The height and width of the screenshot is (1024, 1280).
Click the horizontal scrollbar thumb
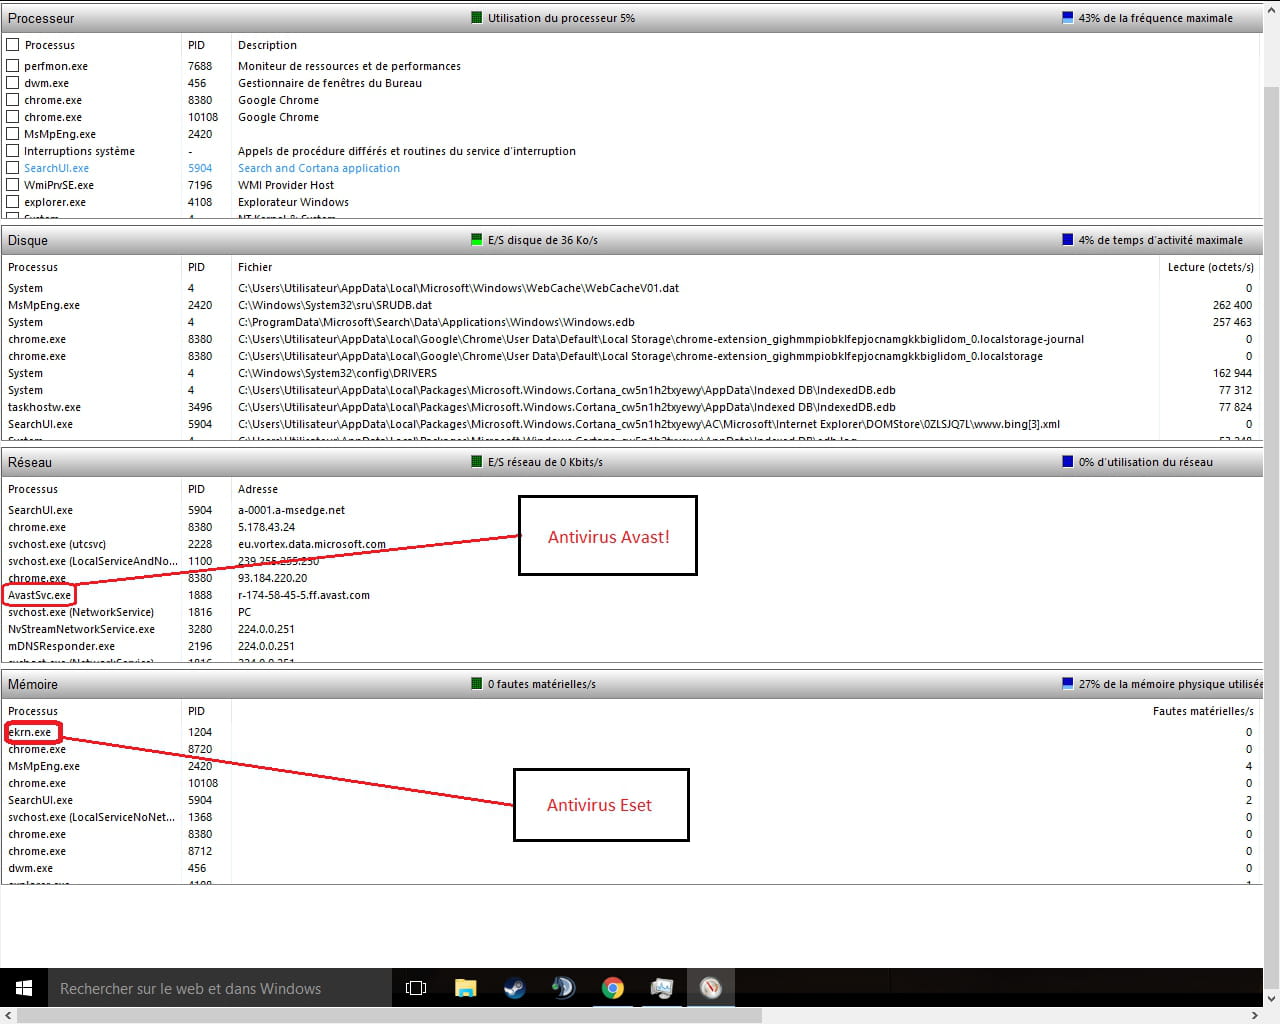click(x=390, y=1016)
